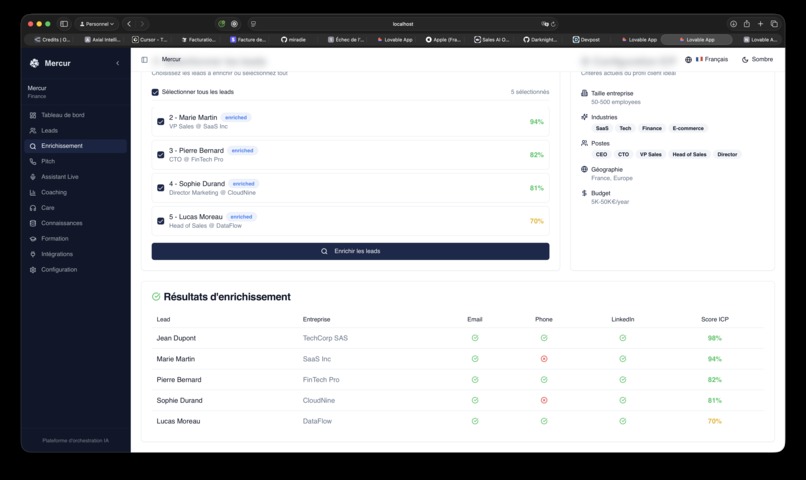Click Jean Dupont's email check icon
Screen dimensions: 806x480
(475, 338)
